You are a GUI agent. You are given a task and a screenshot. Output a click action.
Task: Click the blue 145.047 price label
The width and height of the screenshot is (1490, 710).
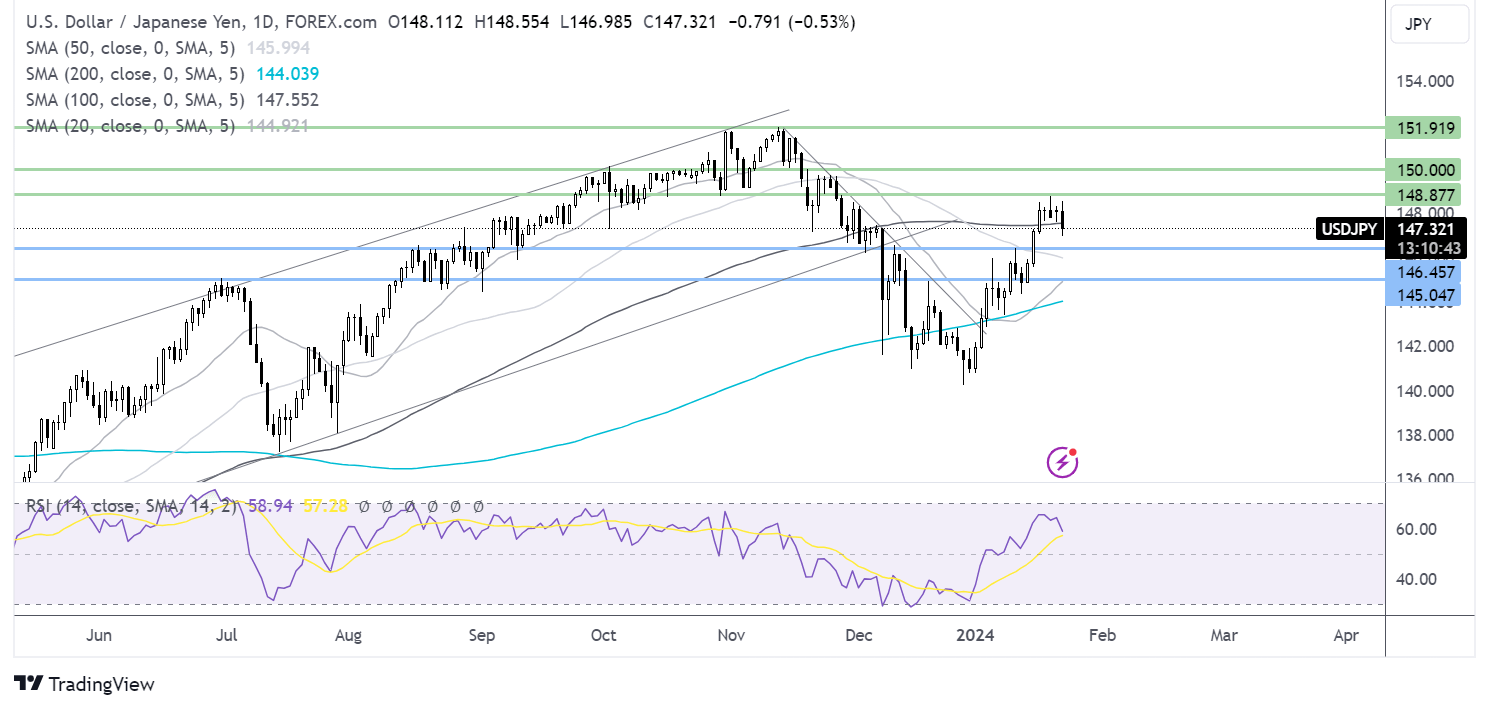pos(1423,295)
